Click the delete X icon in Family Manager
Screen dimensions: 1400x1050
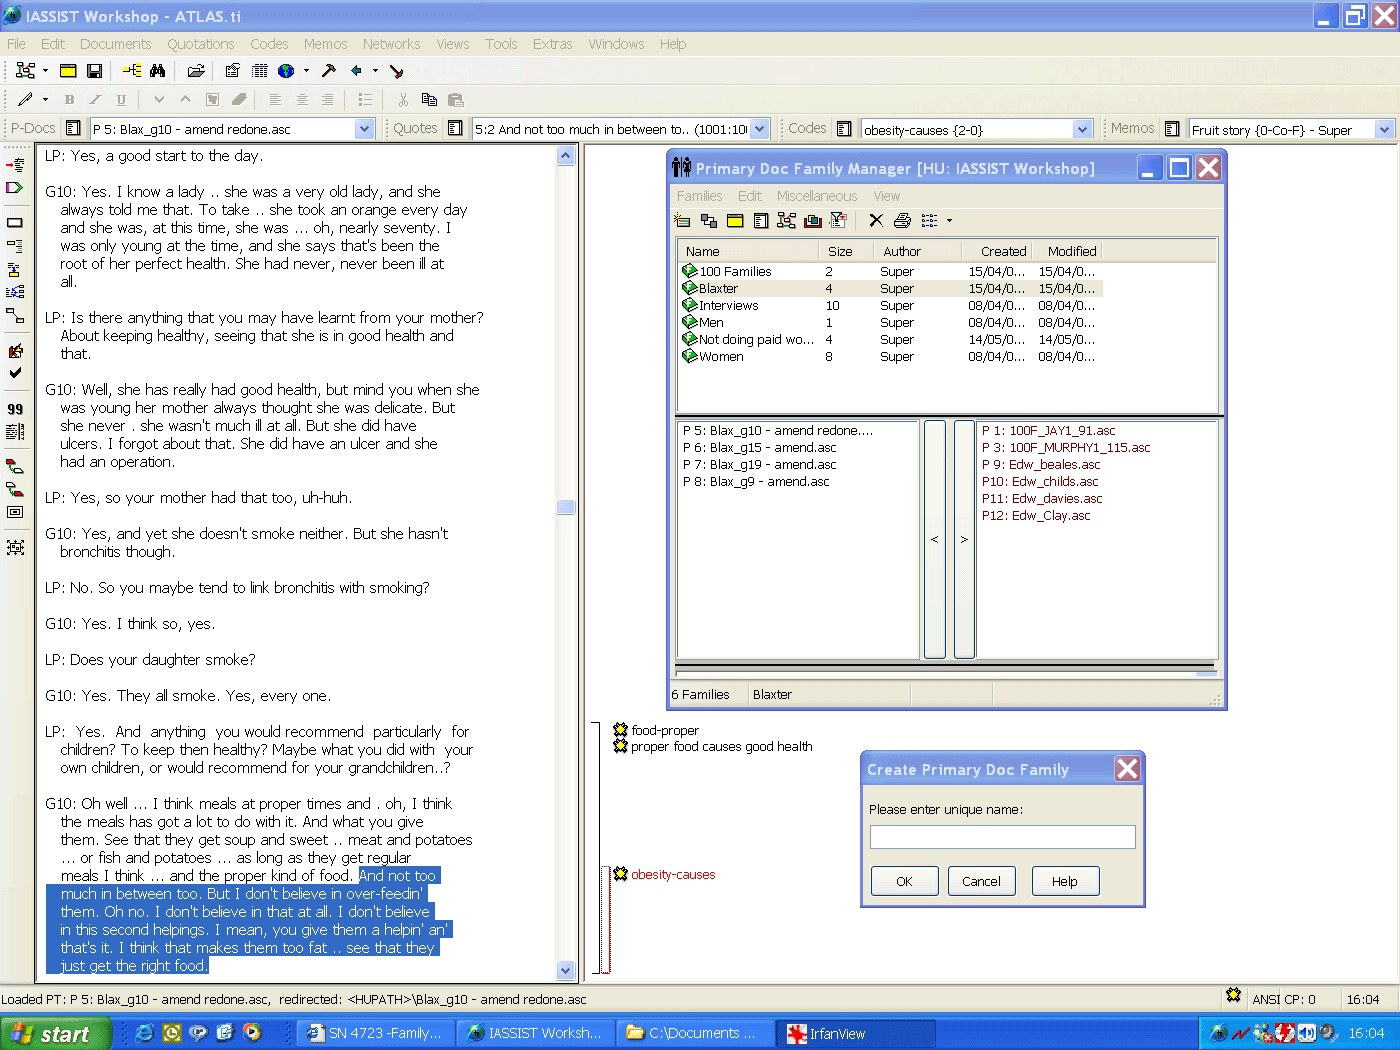pyautogui.click(x=876, y=221)
